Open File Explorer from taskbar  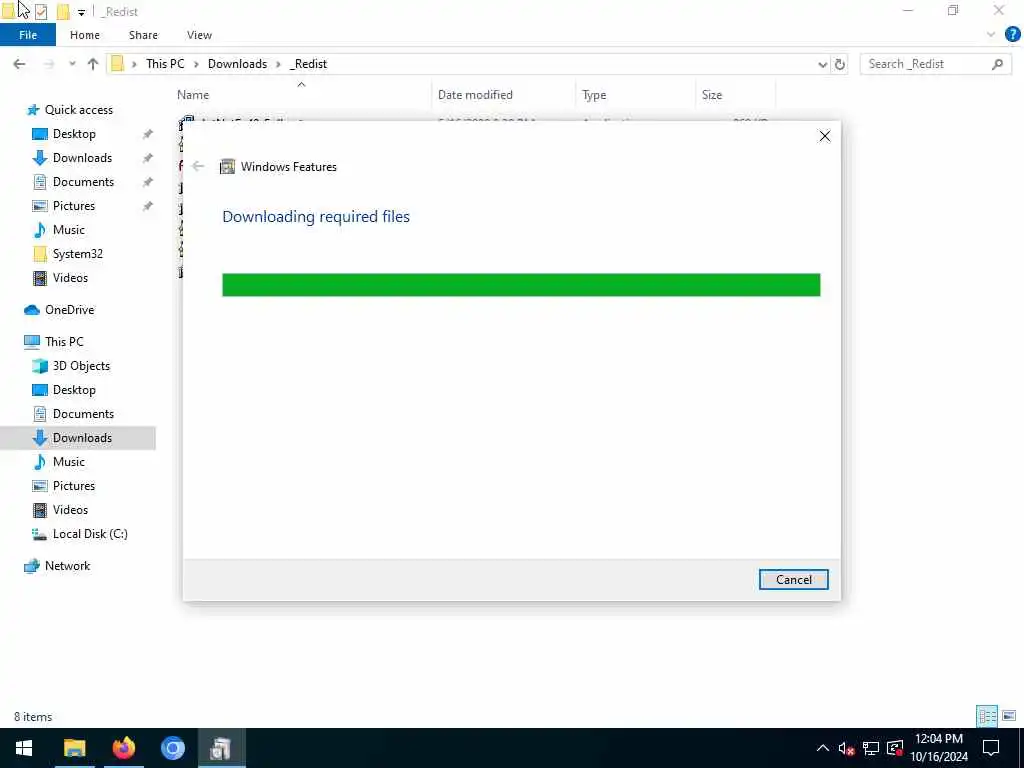[x=74, y=748]
